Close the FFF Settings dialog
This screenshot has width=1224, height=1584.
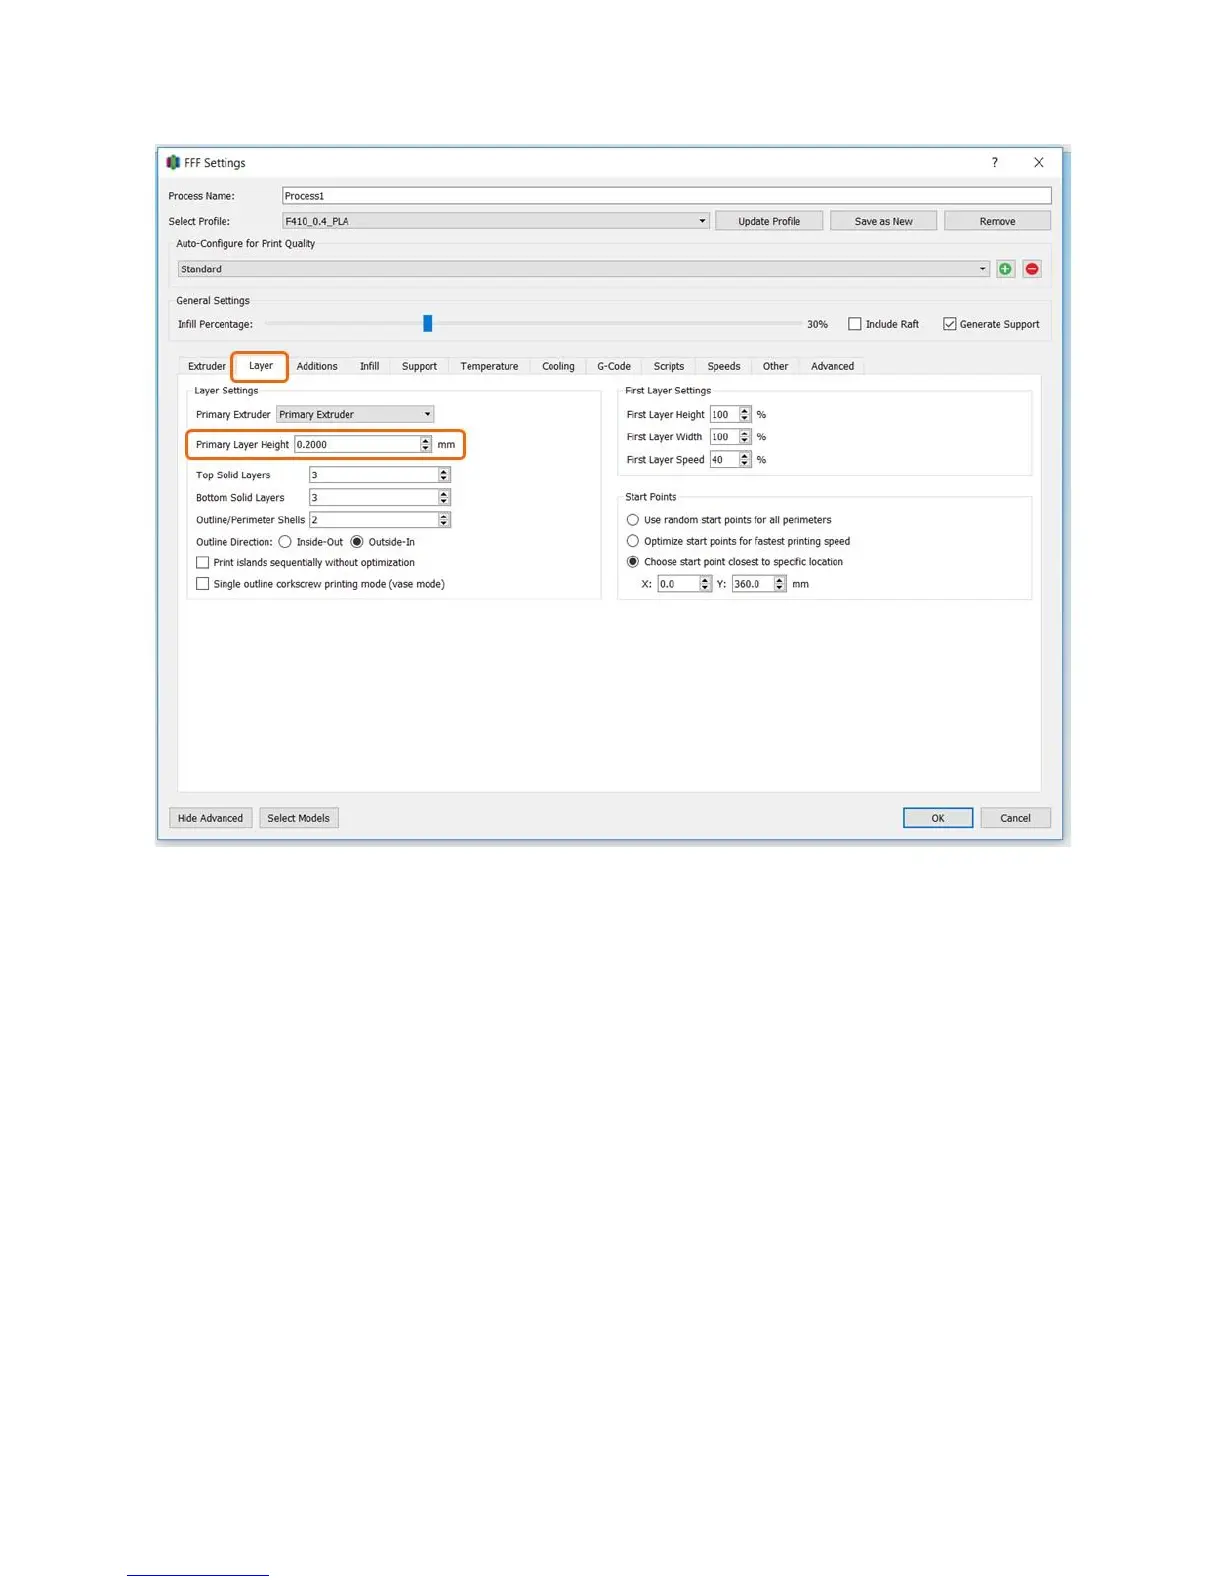1039,162
